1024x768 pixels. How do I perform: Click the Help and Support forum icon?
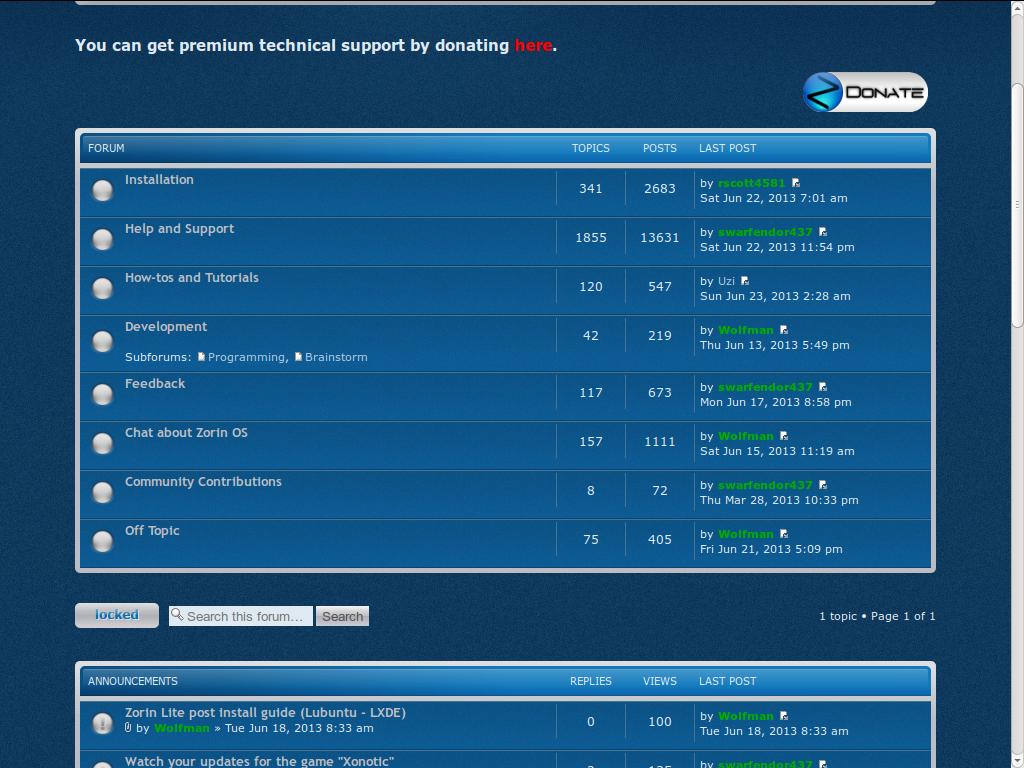[x=102, y=239]
